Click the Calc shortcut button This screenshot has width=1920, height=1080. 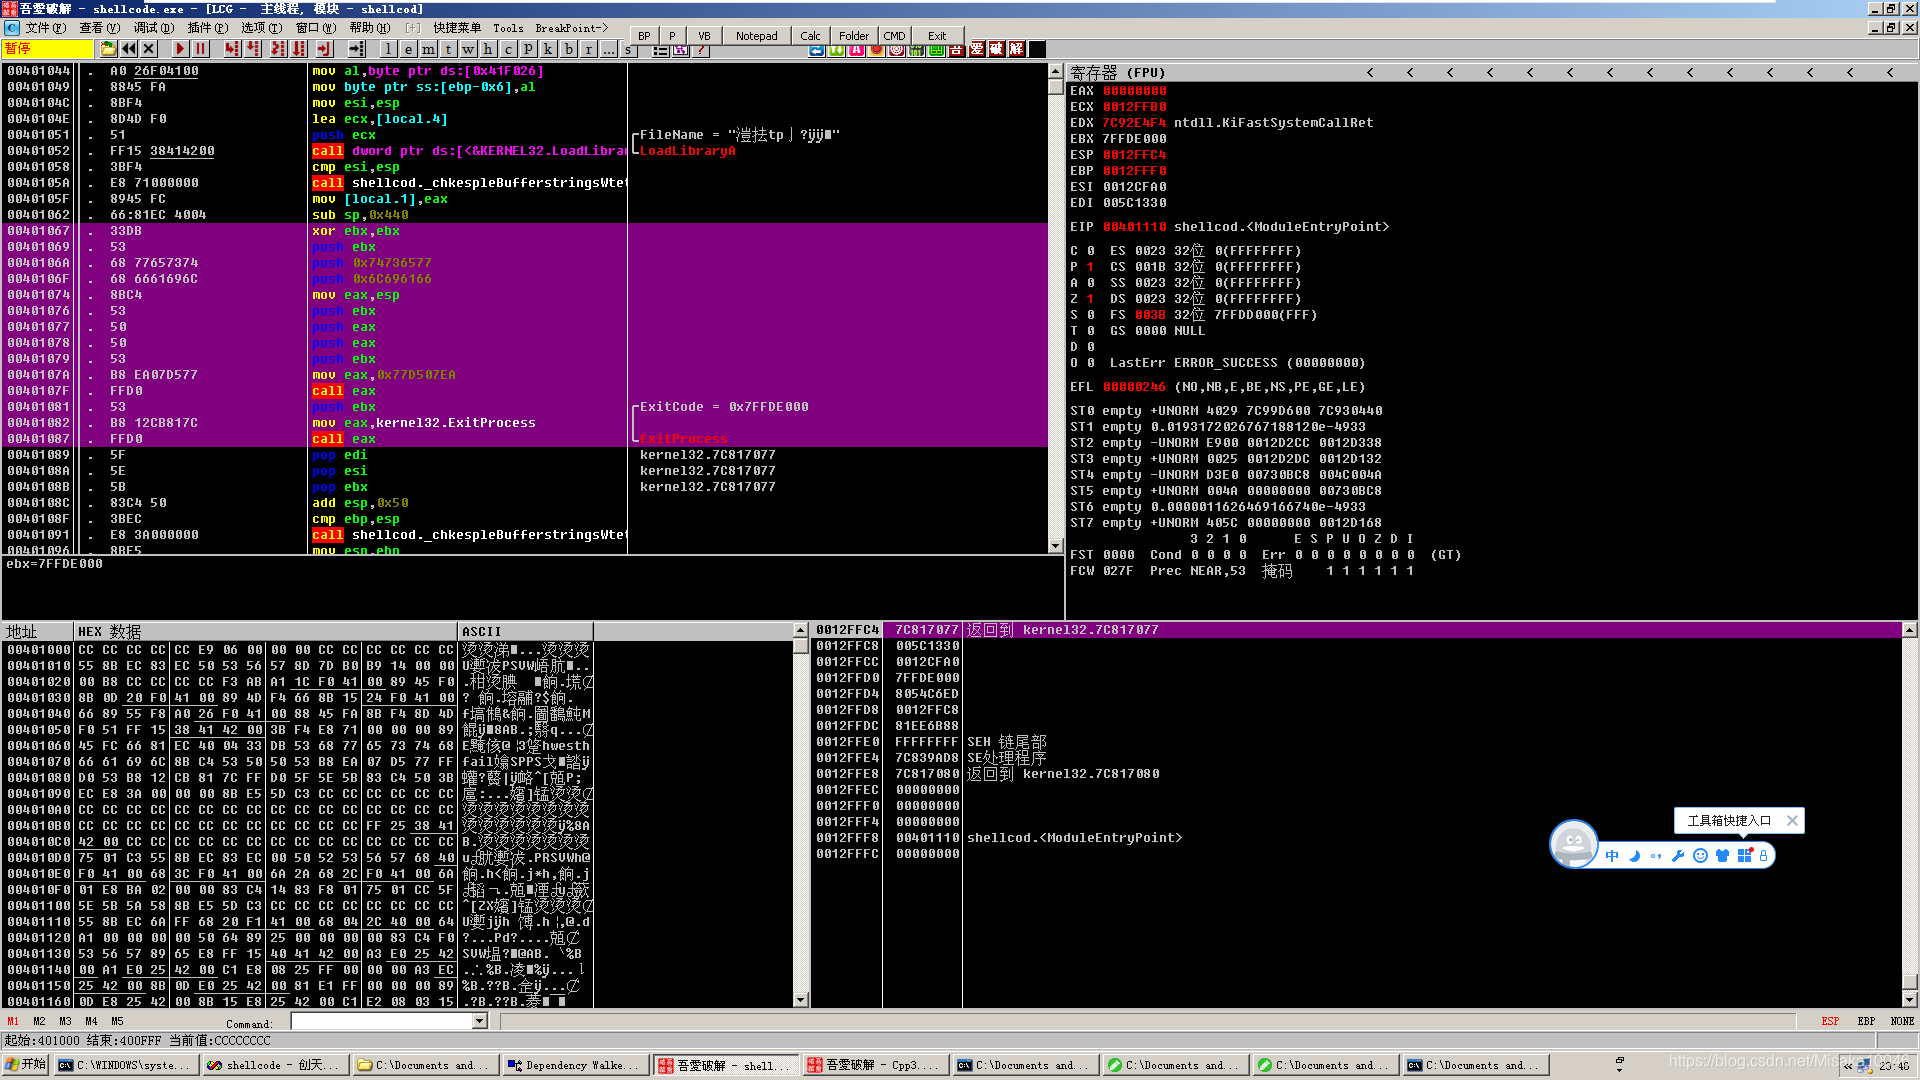(x=810, y=36)
